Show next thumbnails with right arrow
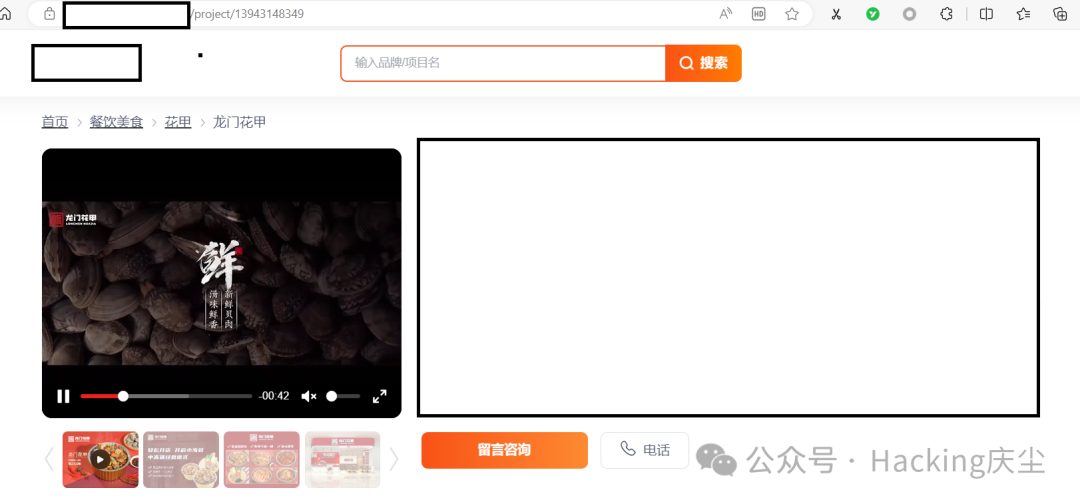This screenshot has width=1080, height=504. coord(393,459)
